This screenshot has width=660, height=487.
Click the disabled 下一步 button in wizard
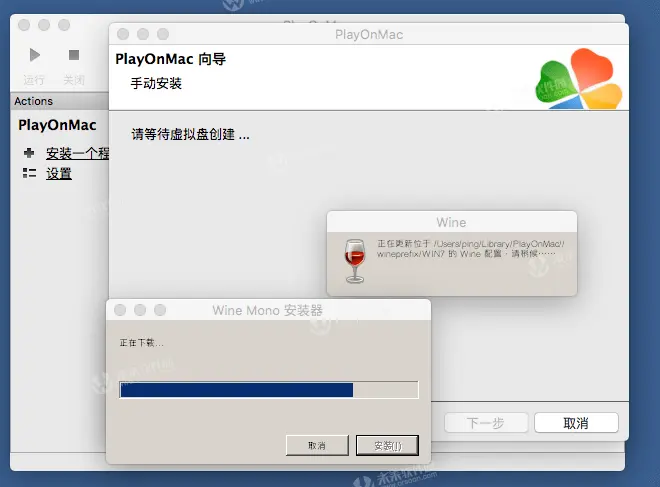point(486,423)
